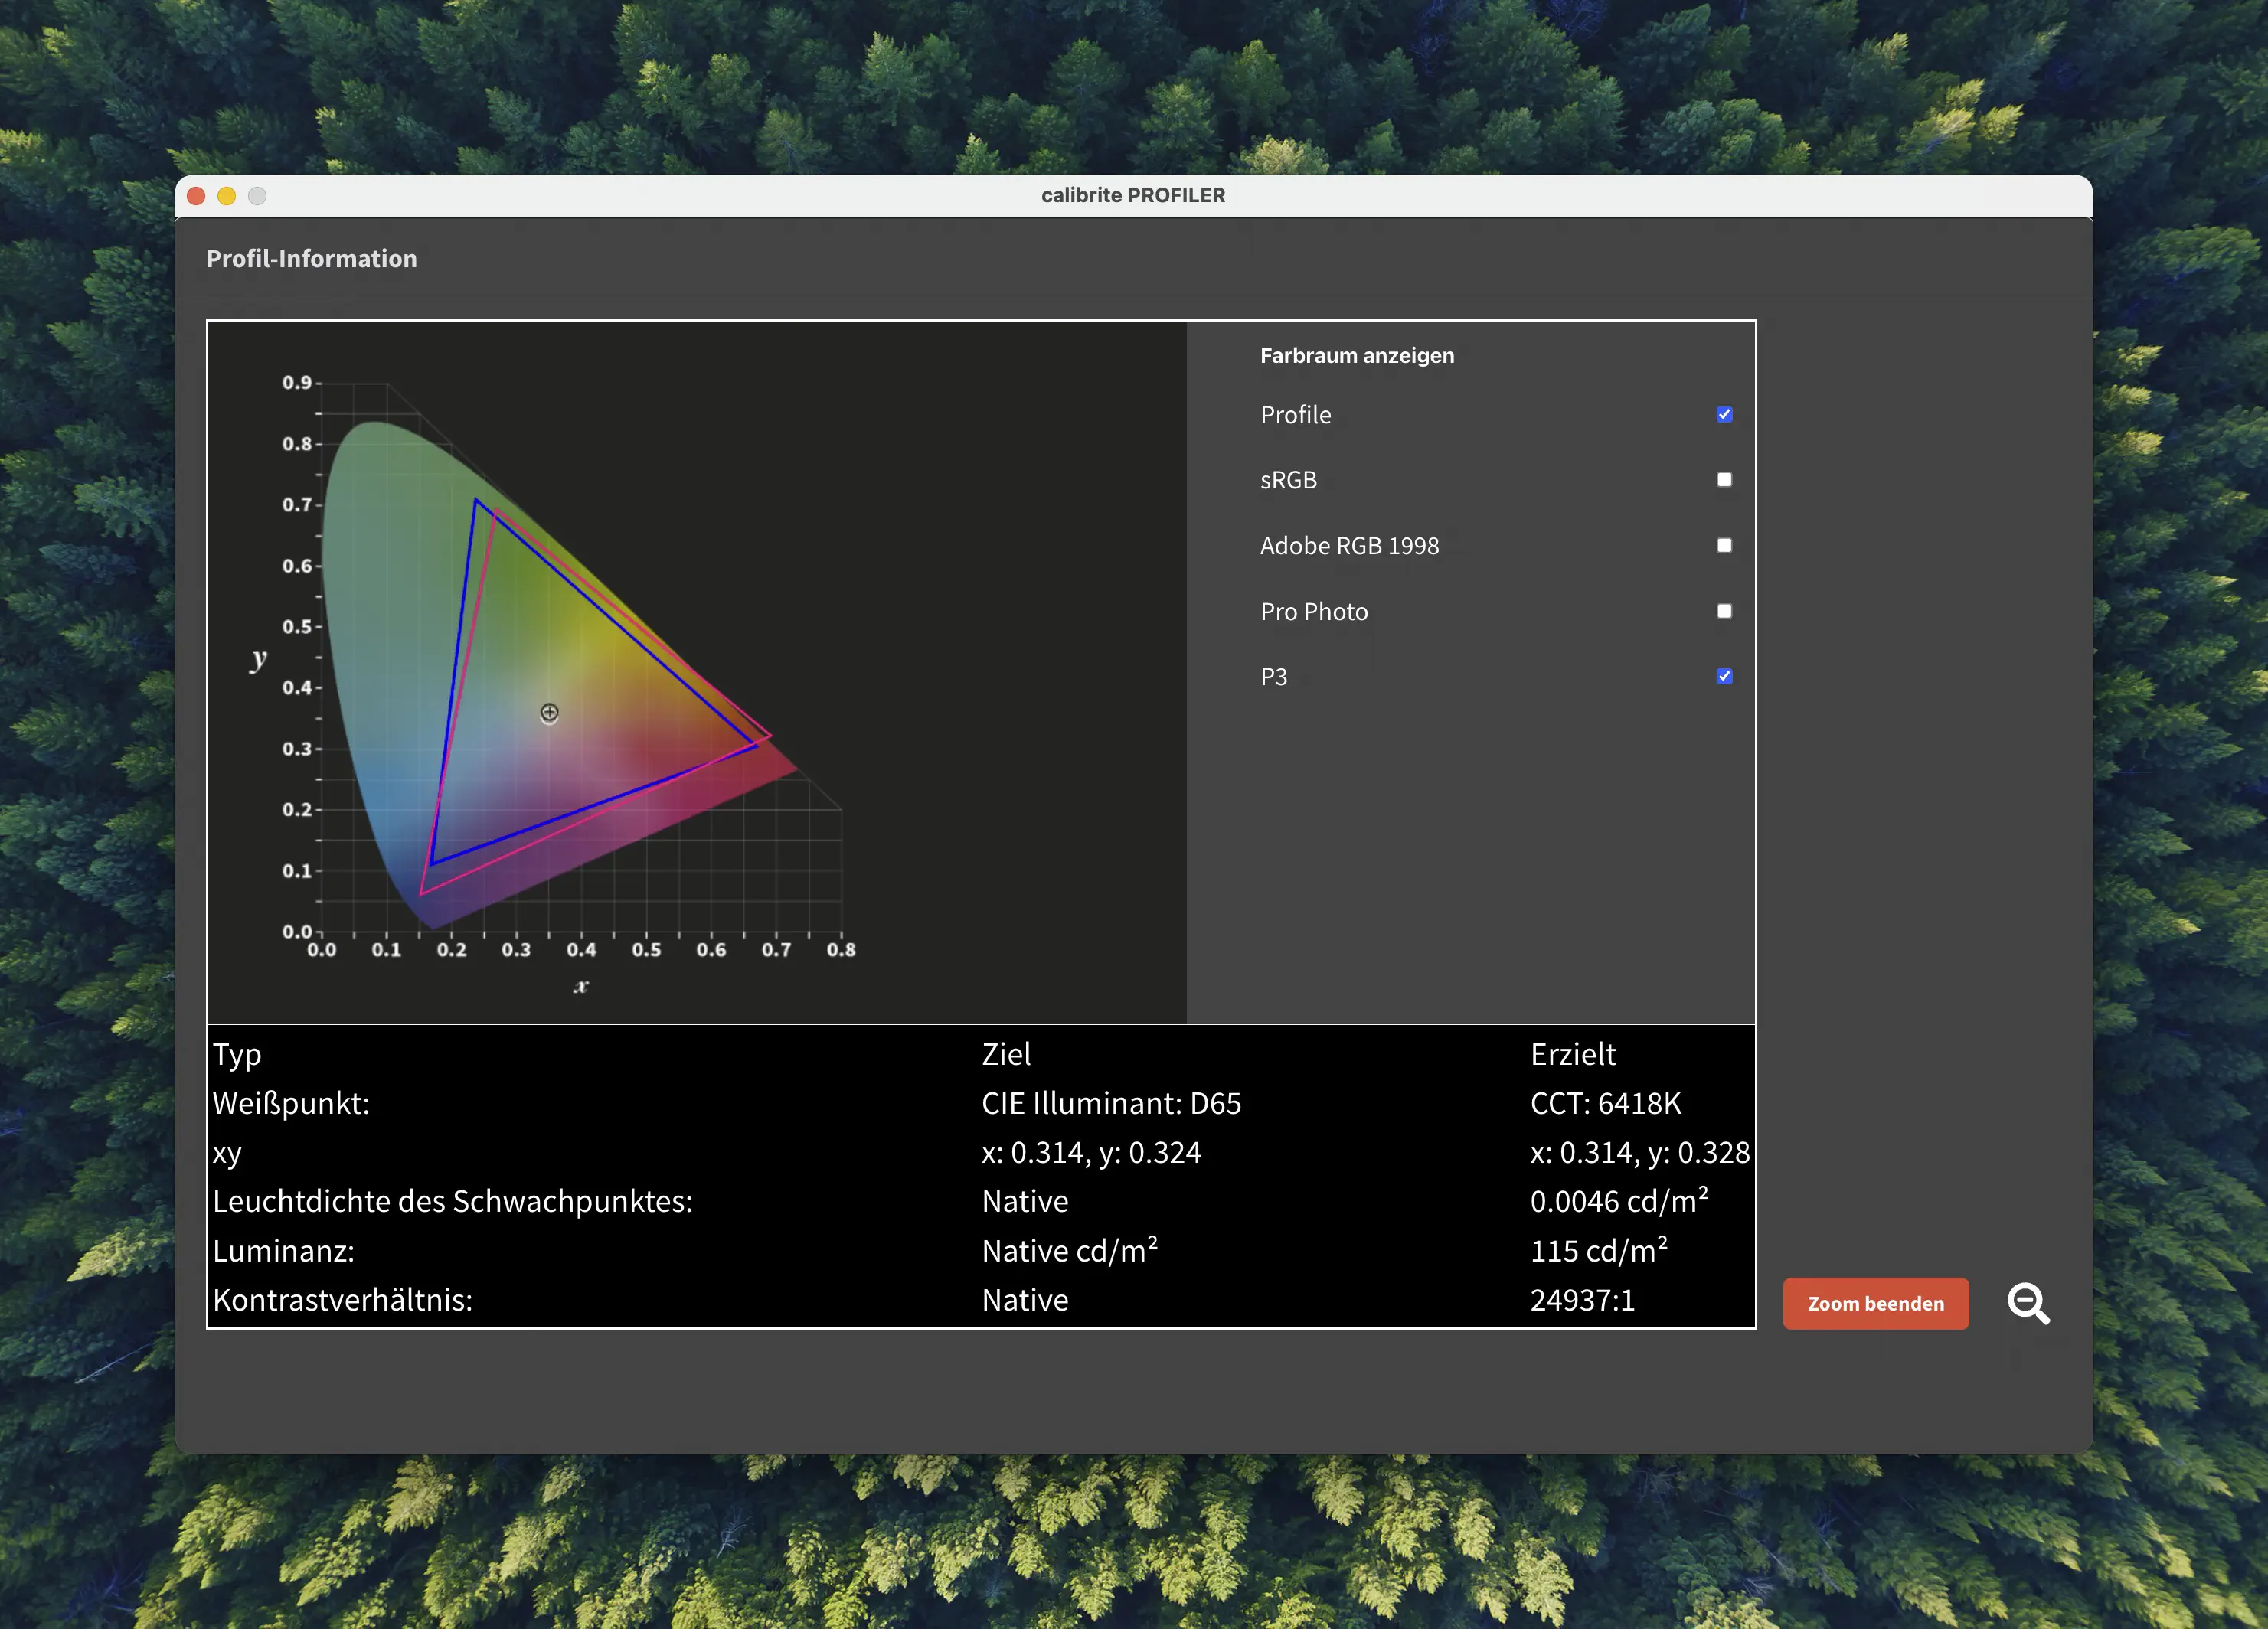This screenshot has width=2268, height=1629.
Task: Click the CIE Illuminant D65 target entry
Action: click(x=1112, y=1104)
